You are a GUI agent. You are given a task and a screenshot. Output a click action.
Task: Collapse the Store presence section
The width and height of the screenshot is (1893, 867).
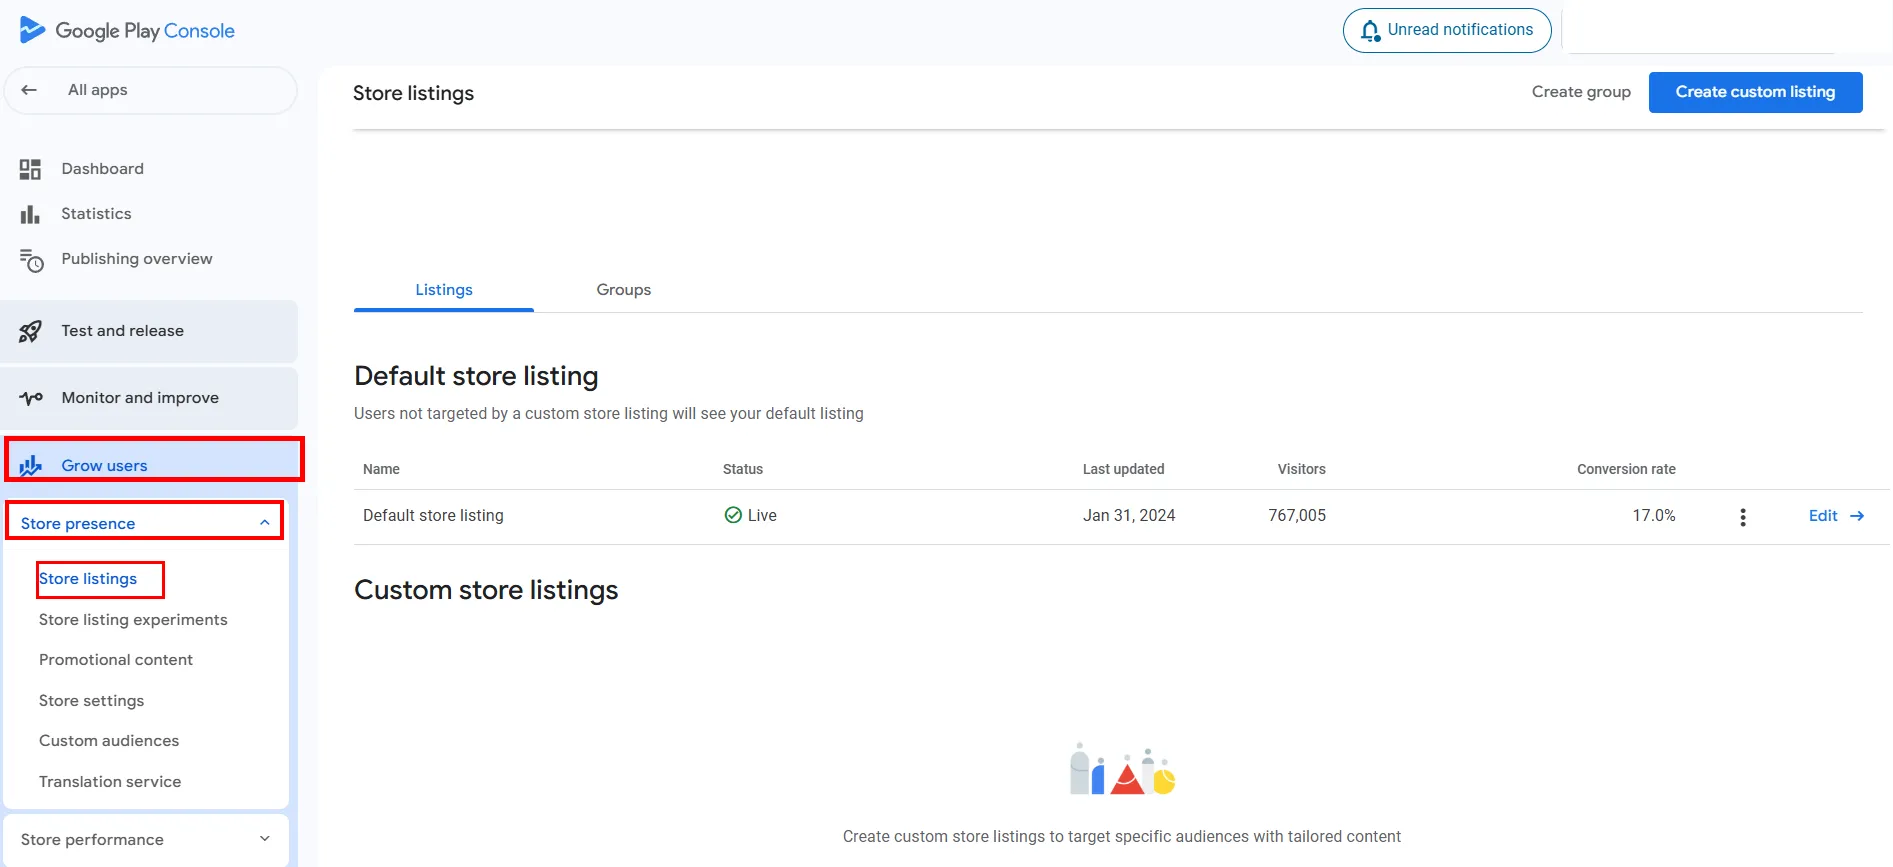[264, 523]
